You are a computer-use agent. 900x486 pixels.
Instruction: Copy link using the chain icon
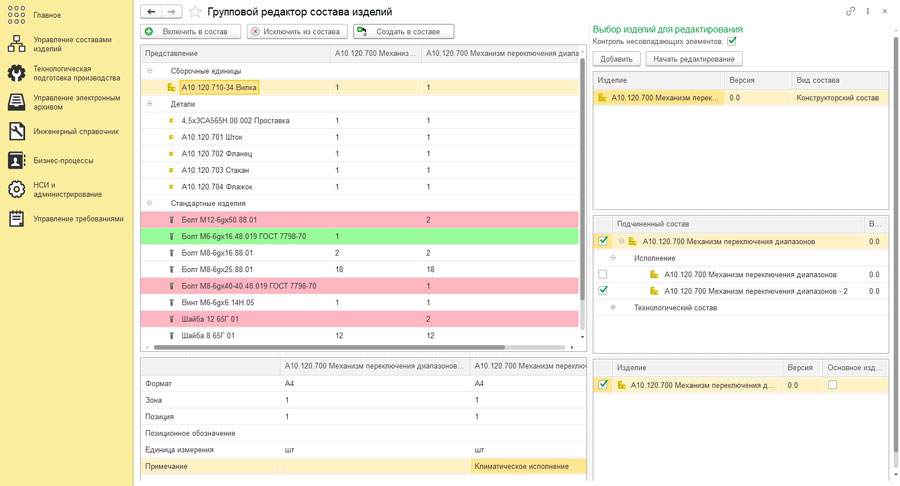(850, 12)
